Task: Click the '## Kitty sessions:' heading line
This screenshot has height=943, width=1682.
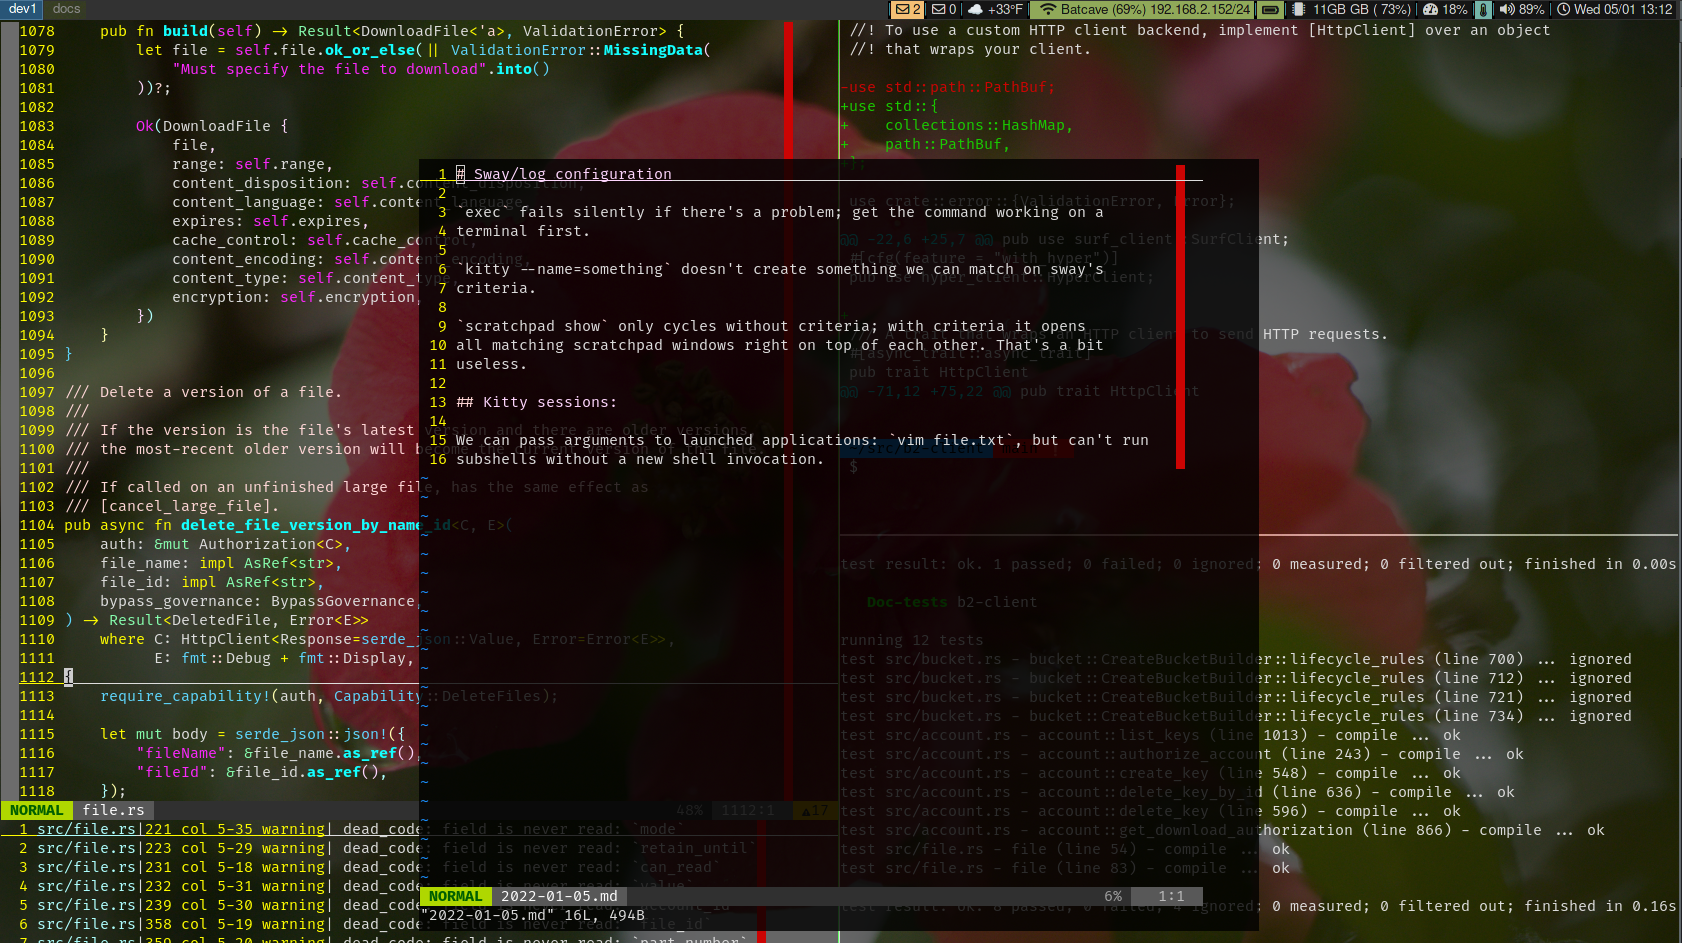Action: click(x=537, y=402)
